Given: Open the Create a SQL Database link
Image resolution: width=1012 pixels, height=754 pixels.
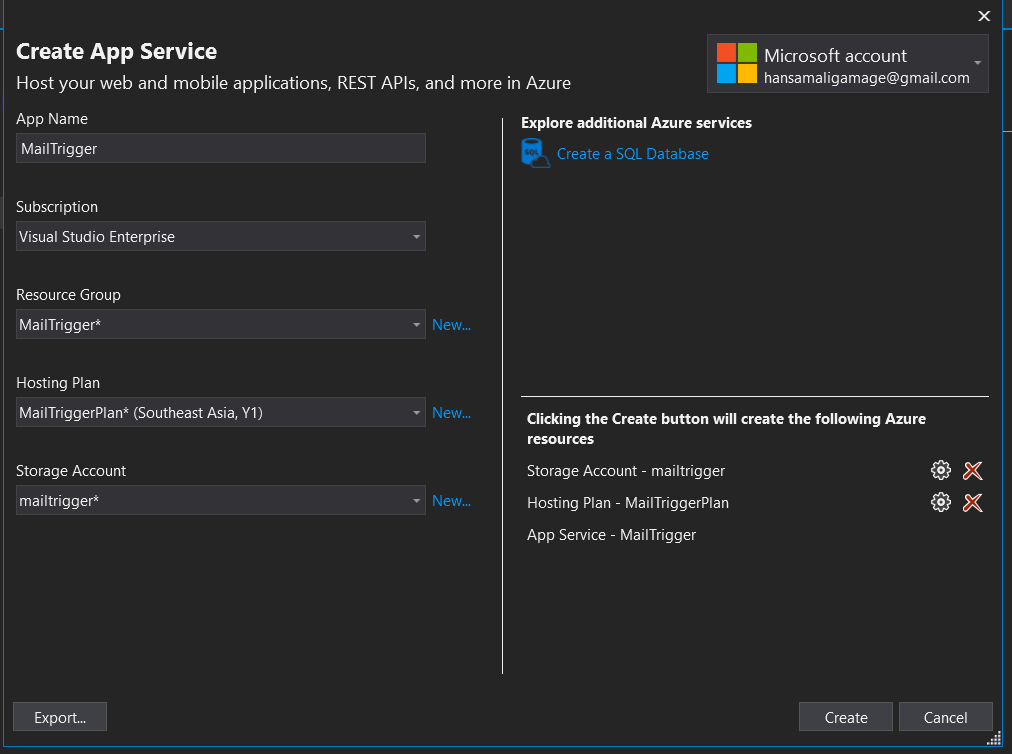Looking at the screenshot, I should [x=632, y=154].
